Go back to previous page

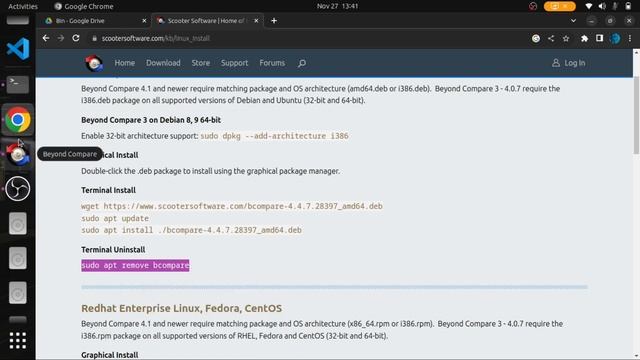pyautogui.click(x=46, y=38)
